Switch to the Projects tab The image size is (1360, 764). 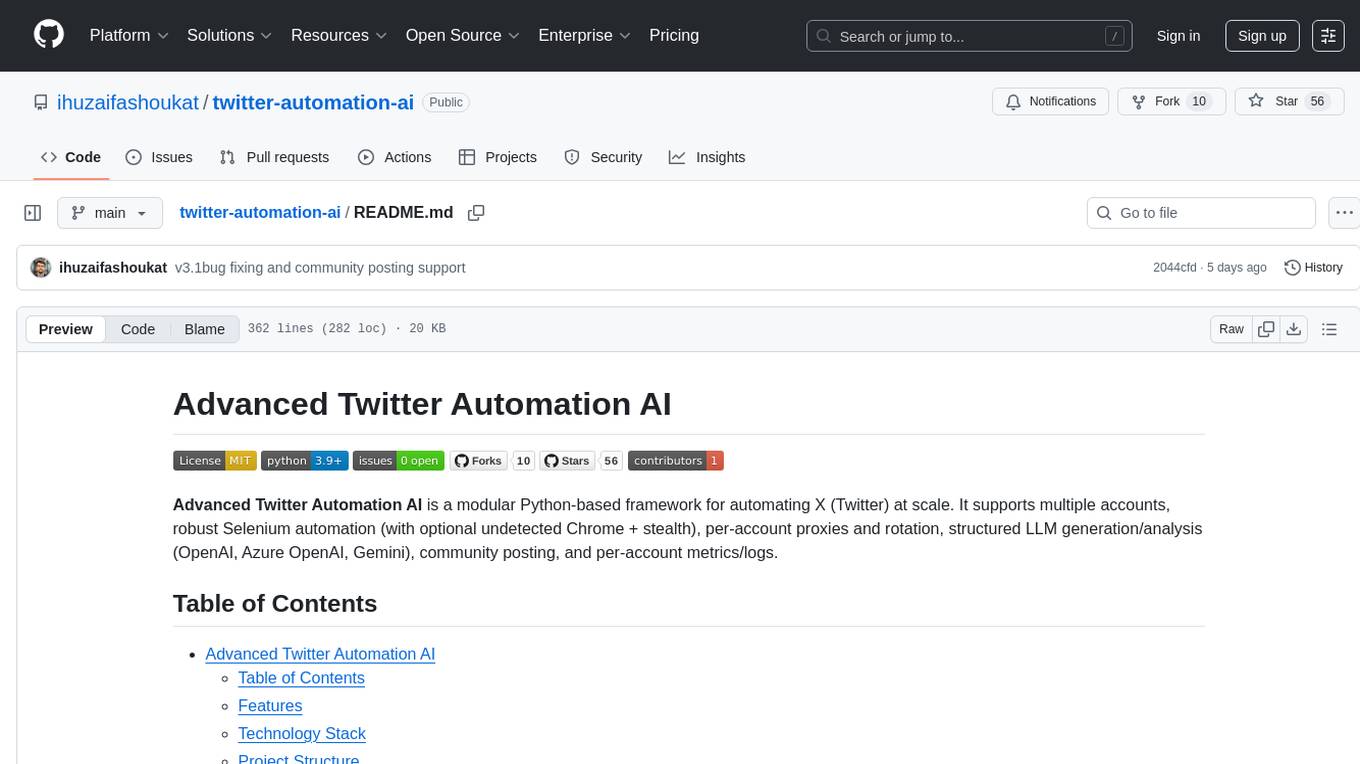point(498,157)
